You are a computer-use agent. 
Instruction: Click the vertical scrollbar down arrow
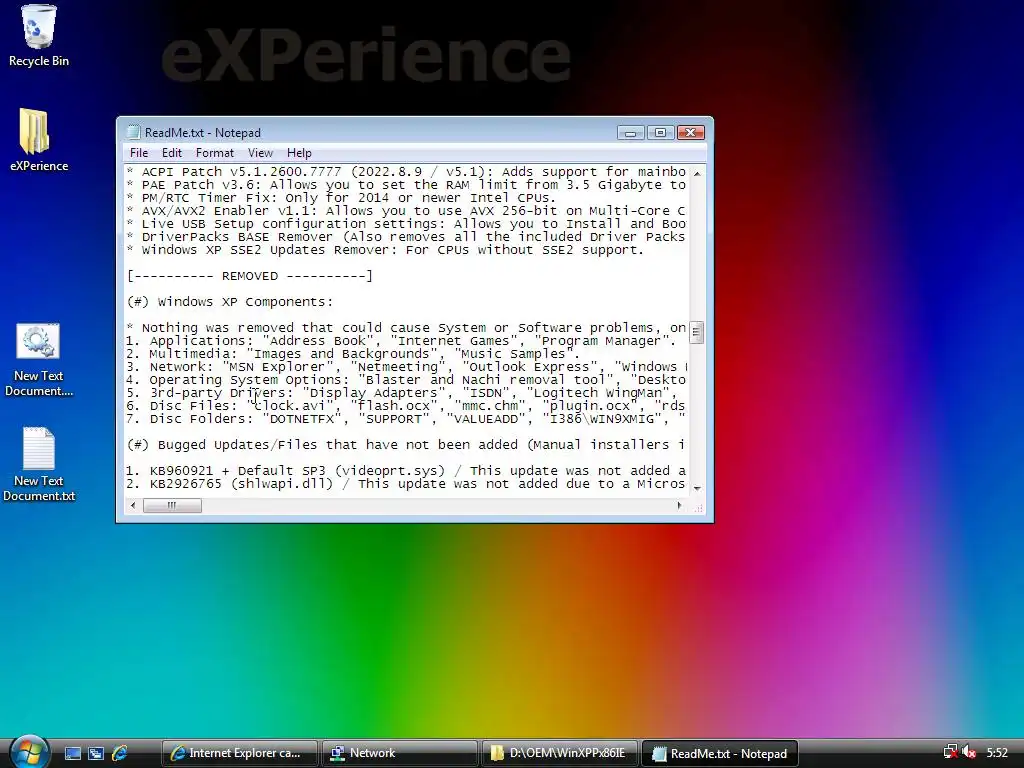click(697, 488)
